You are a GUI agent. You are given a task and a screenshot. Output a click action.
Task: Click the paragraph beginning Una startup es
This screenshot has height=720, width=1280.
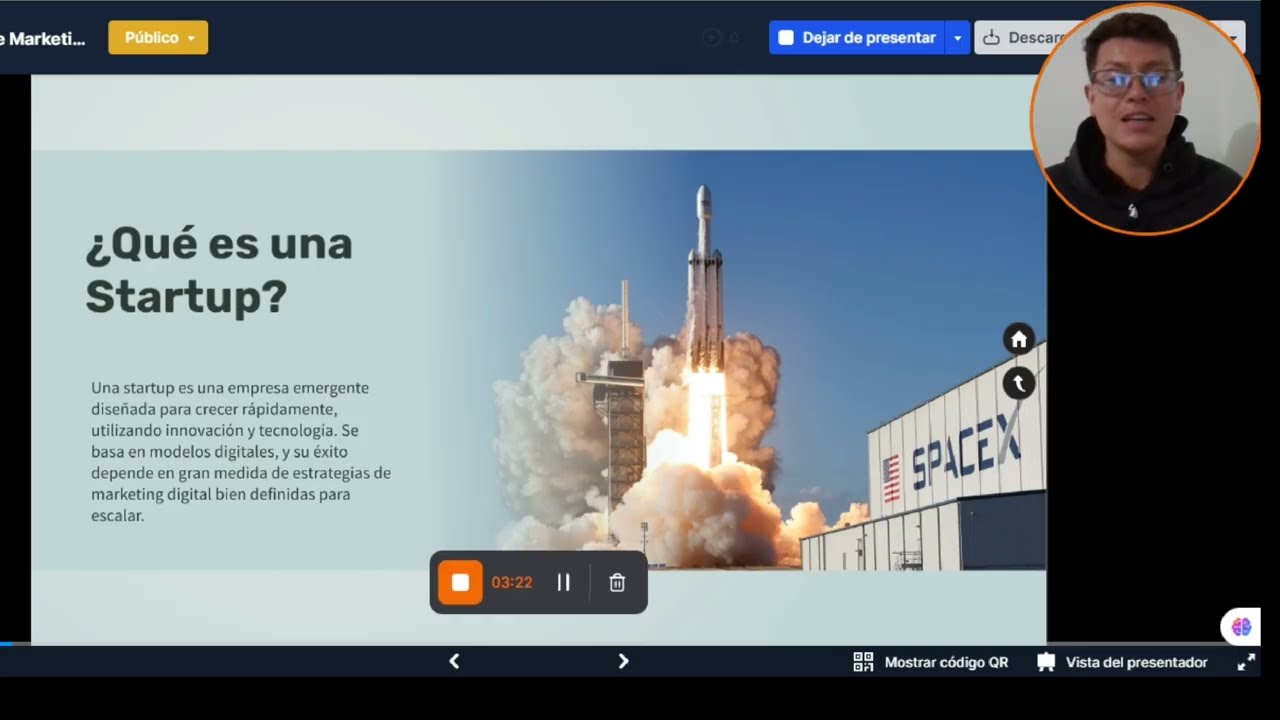coord(241,452)
